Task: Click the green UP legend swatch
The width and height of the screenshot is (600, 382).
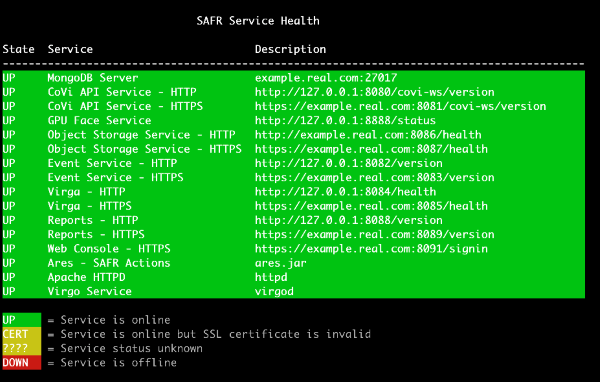Action: pos(21,320)
